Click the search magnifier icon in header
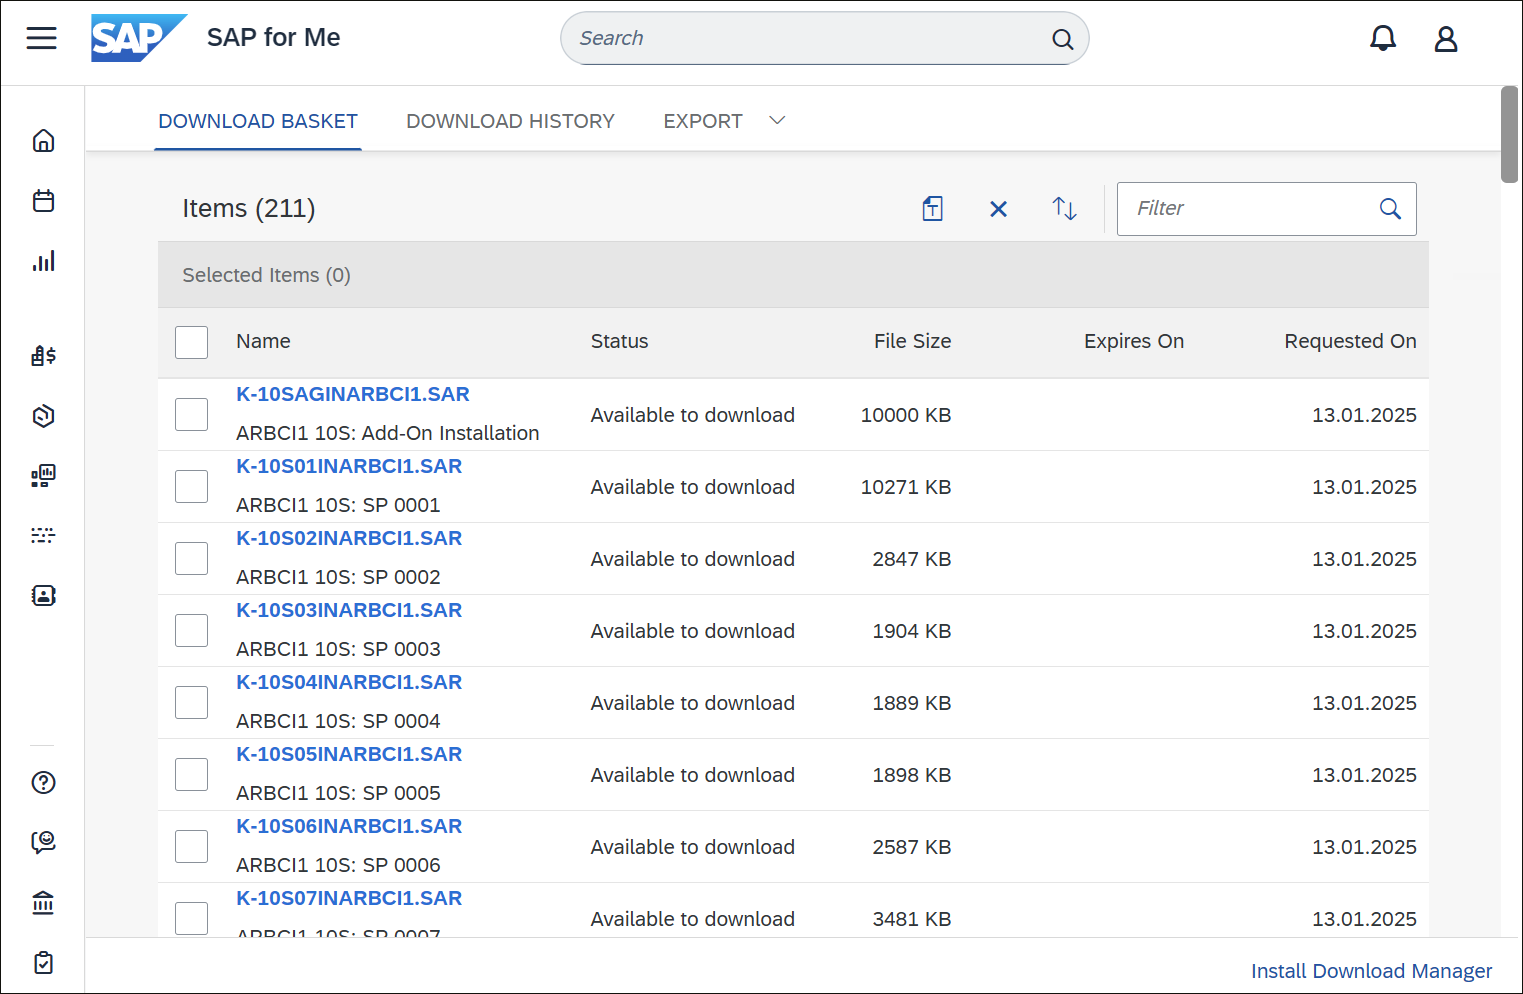The image size is (1523, 994). pos(1062,39)
